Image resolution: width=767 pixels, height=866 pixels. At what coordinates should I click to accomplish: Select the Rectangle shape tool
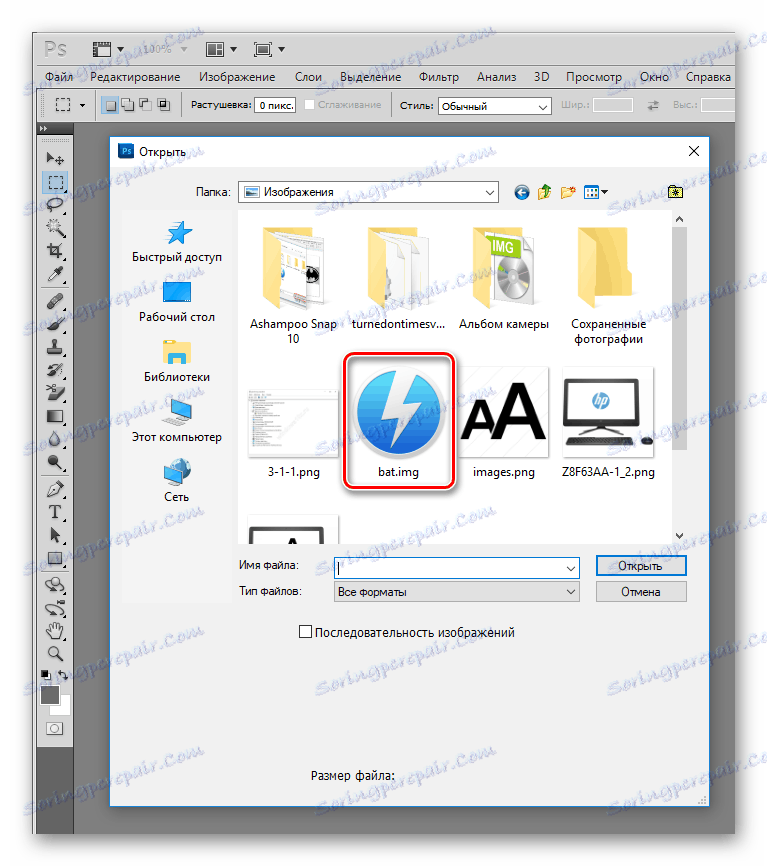55,558
